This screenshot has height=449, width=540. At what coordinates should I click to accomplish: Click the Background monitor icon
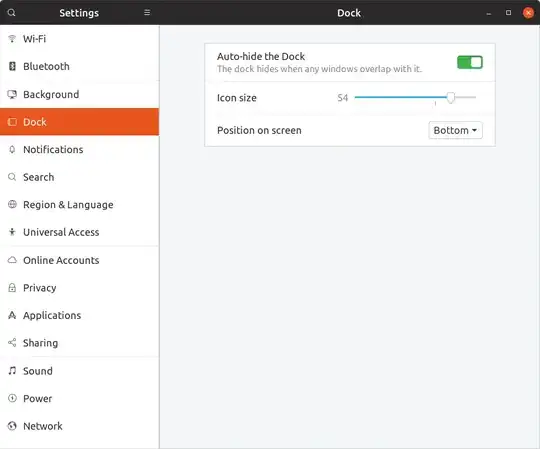click(x=12, y=94)
